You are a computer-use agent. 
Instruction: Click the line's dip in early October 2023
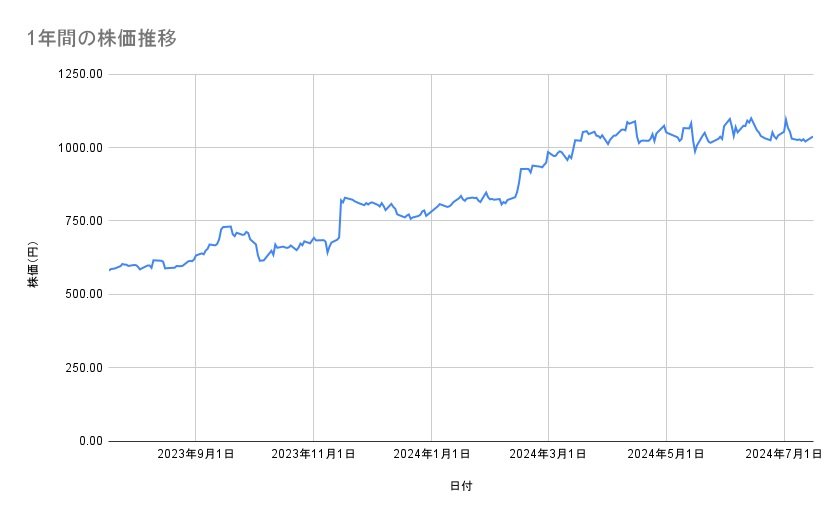pyautogui.click(x=261, y=260)
